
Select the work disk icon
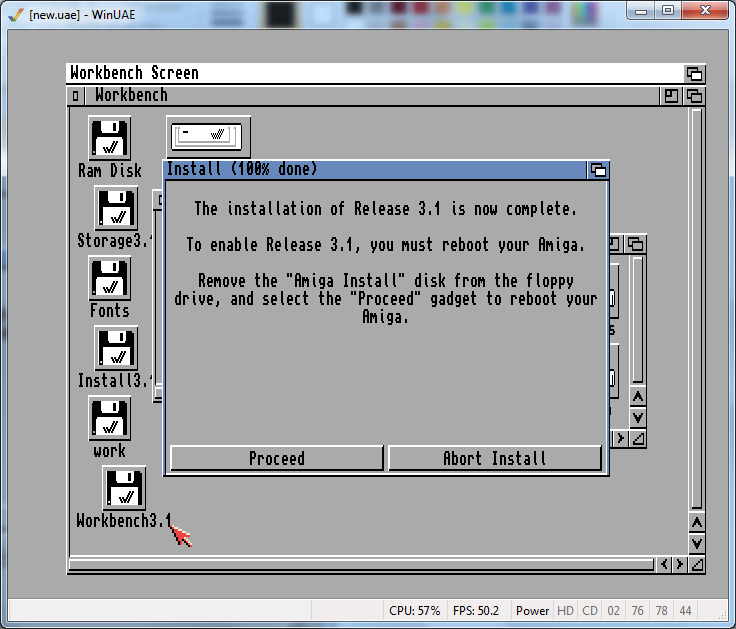click(x=109, y=418)
